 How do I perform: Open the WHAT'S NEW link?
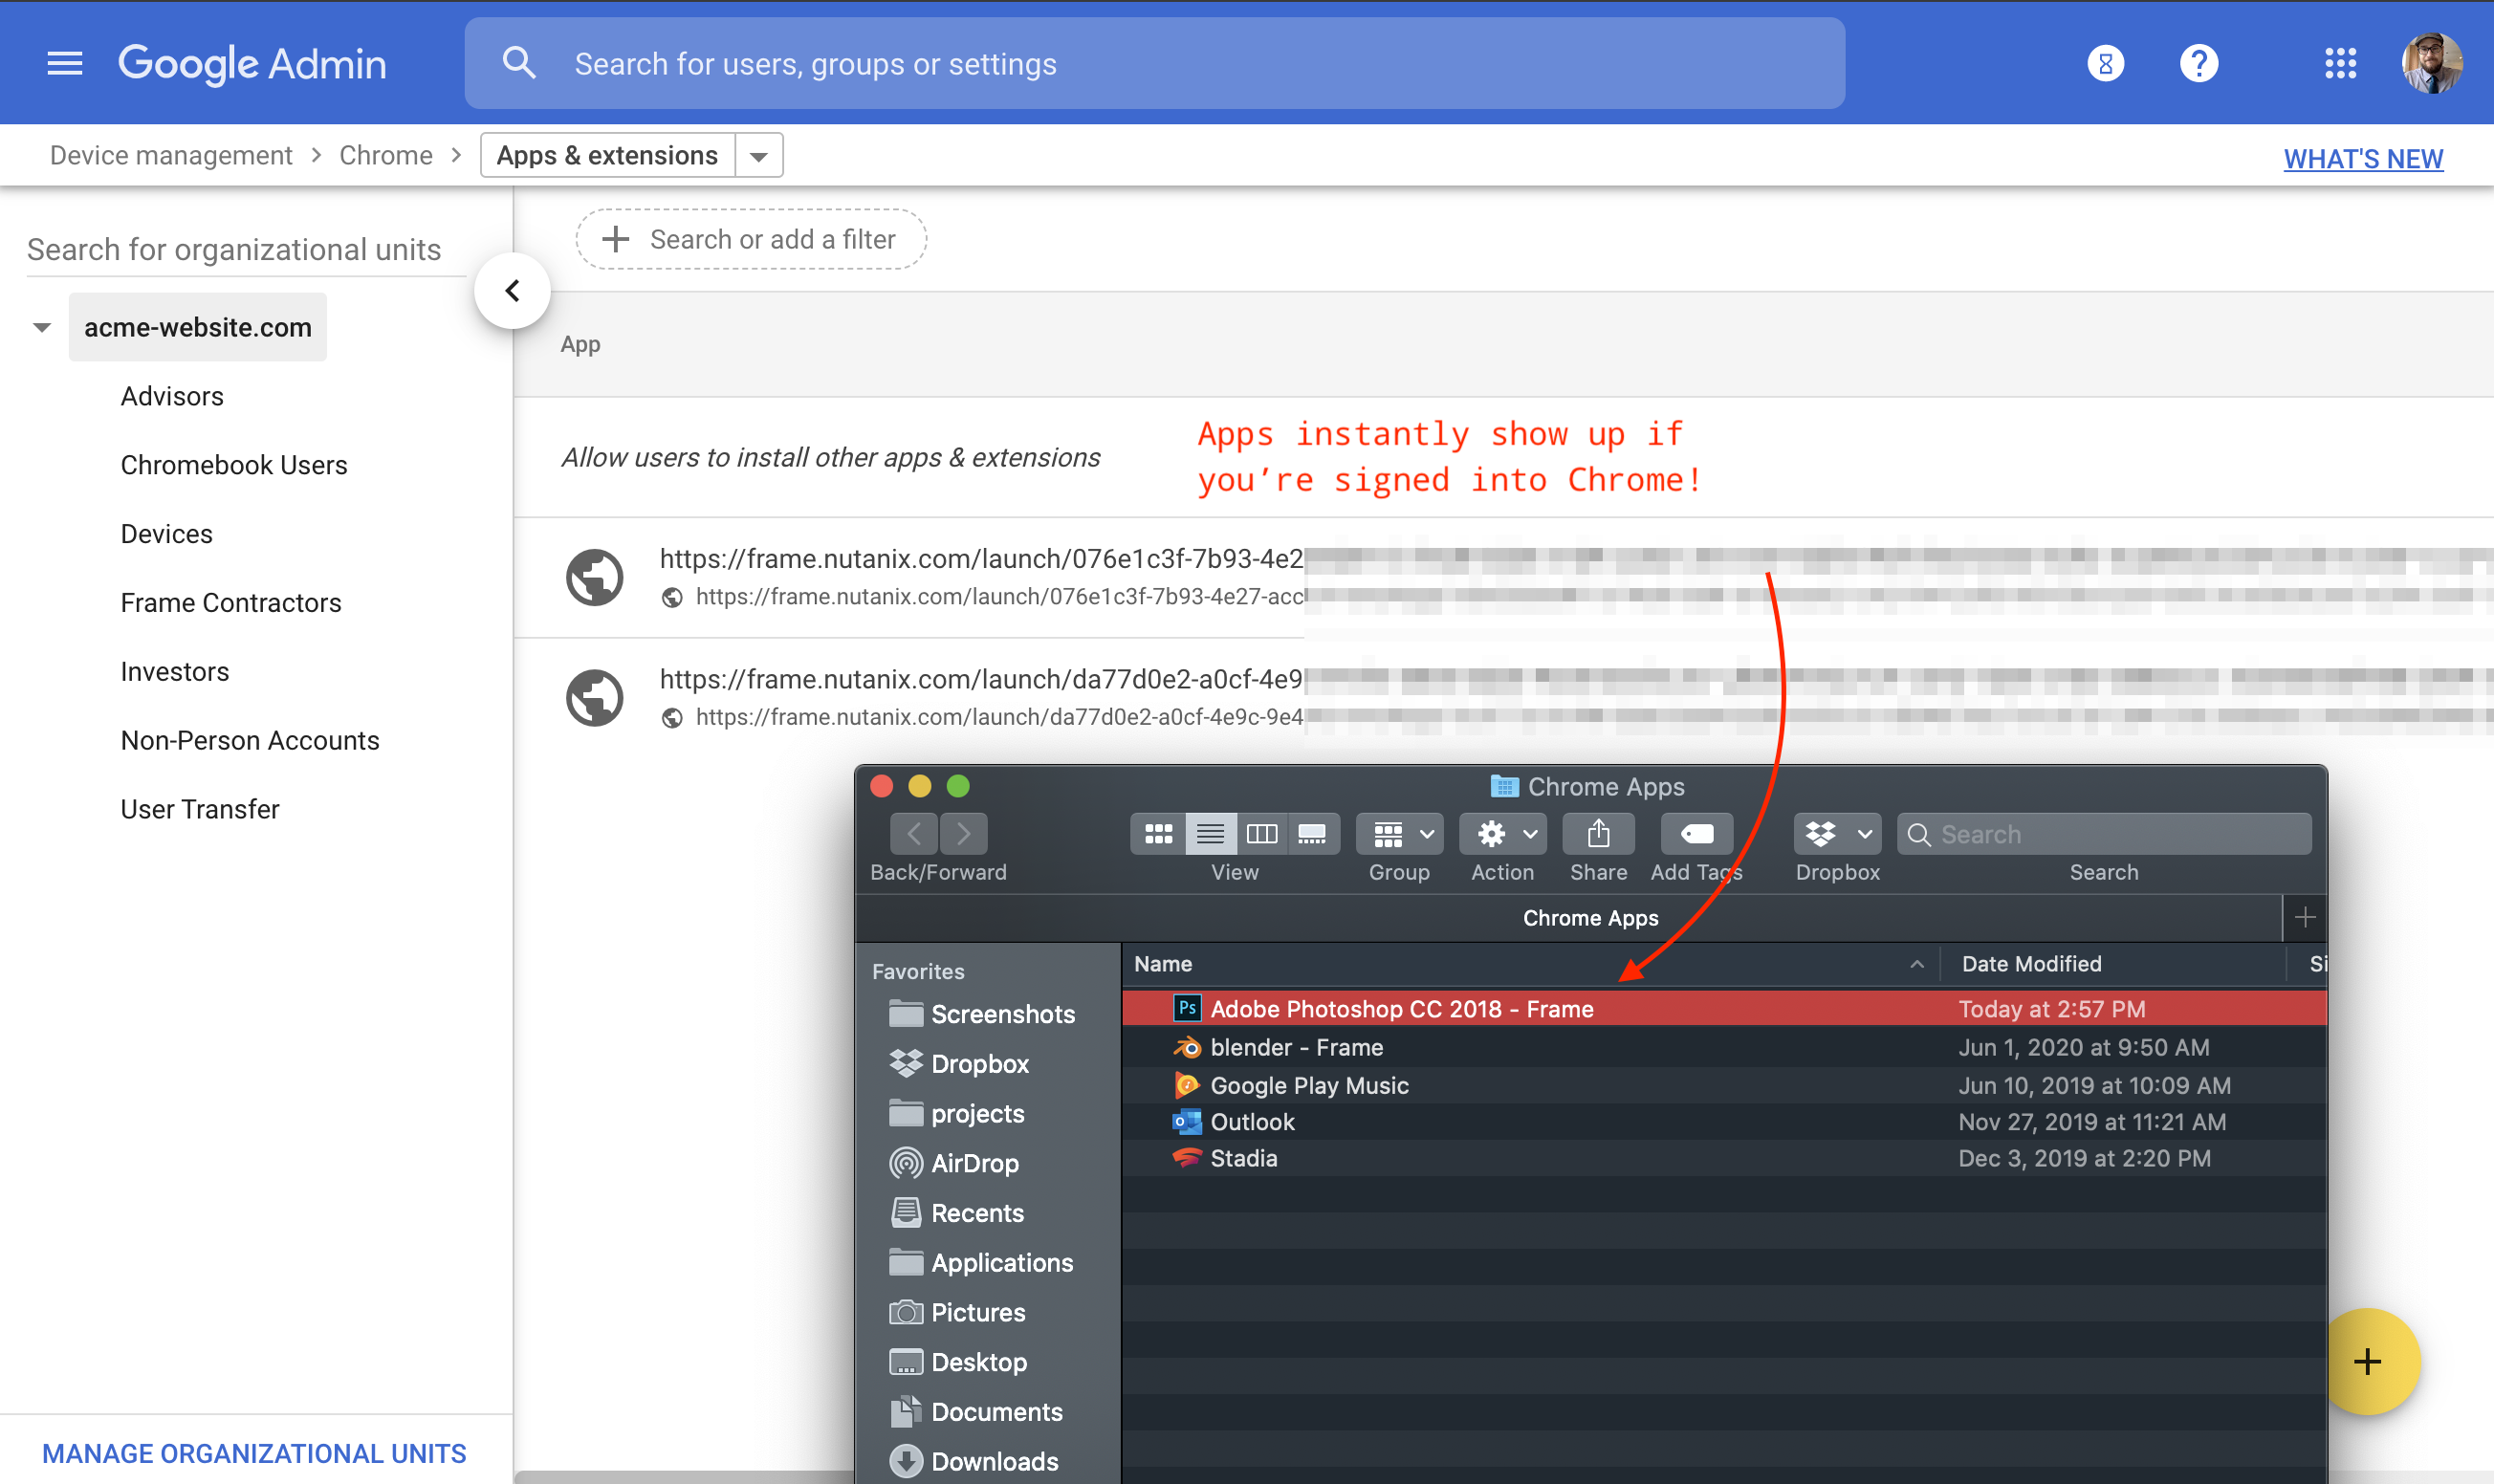2362,159
